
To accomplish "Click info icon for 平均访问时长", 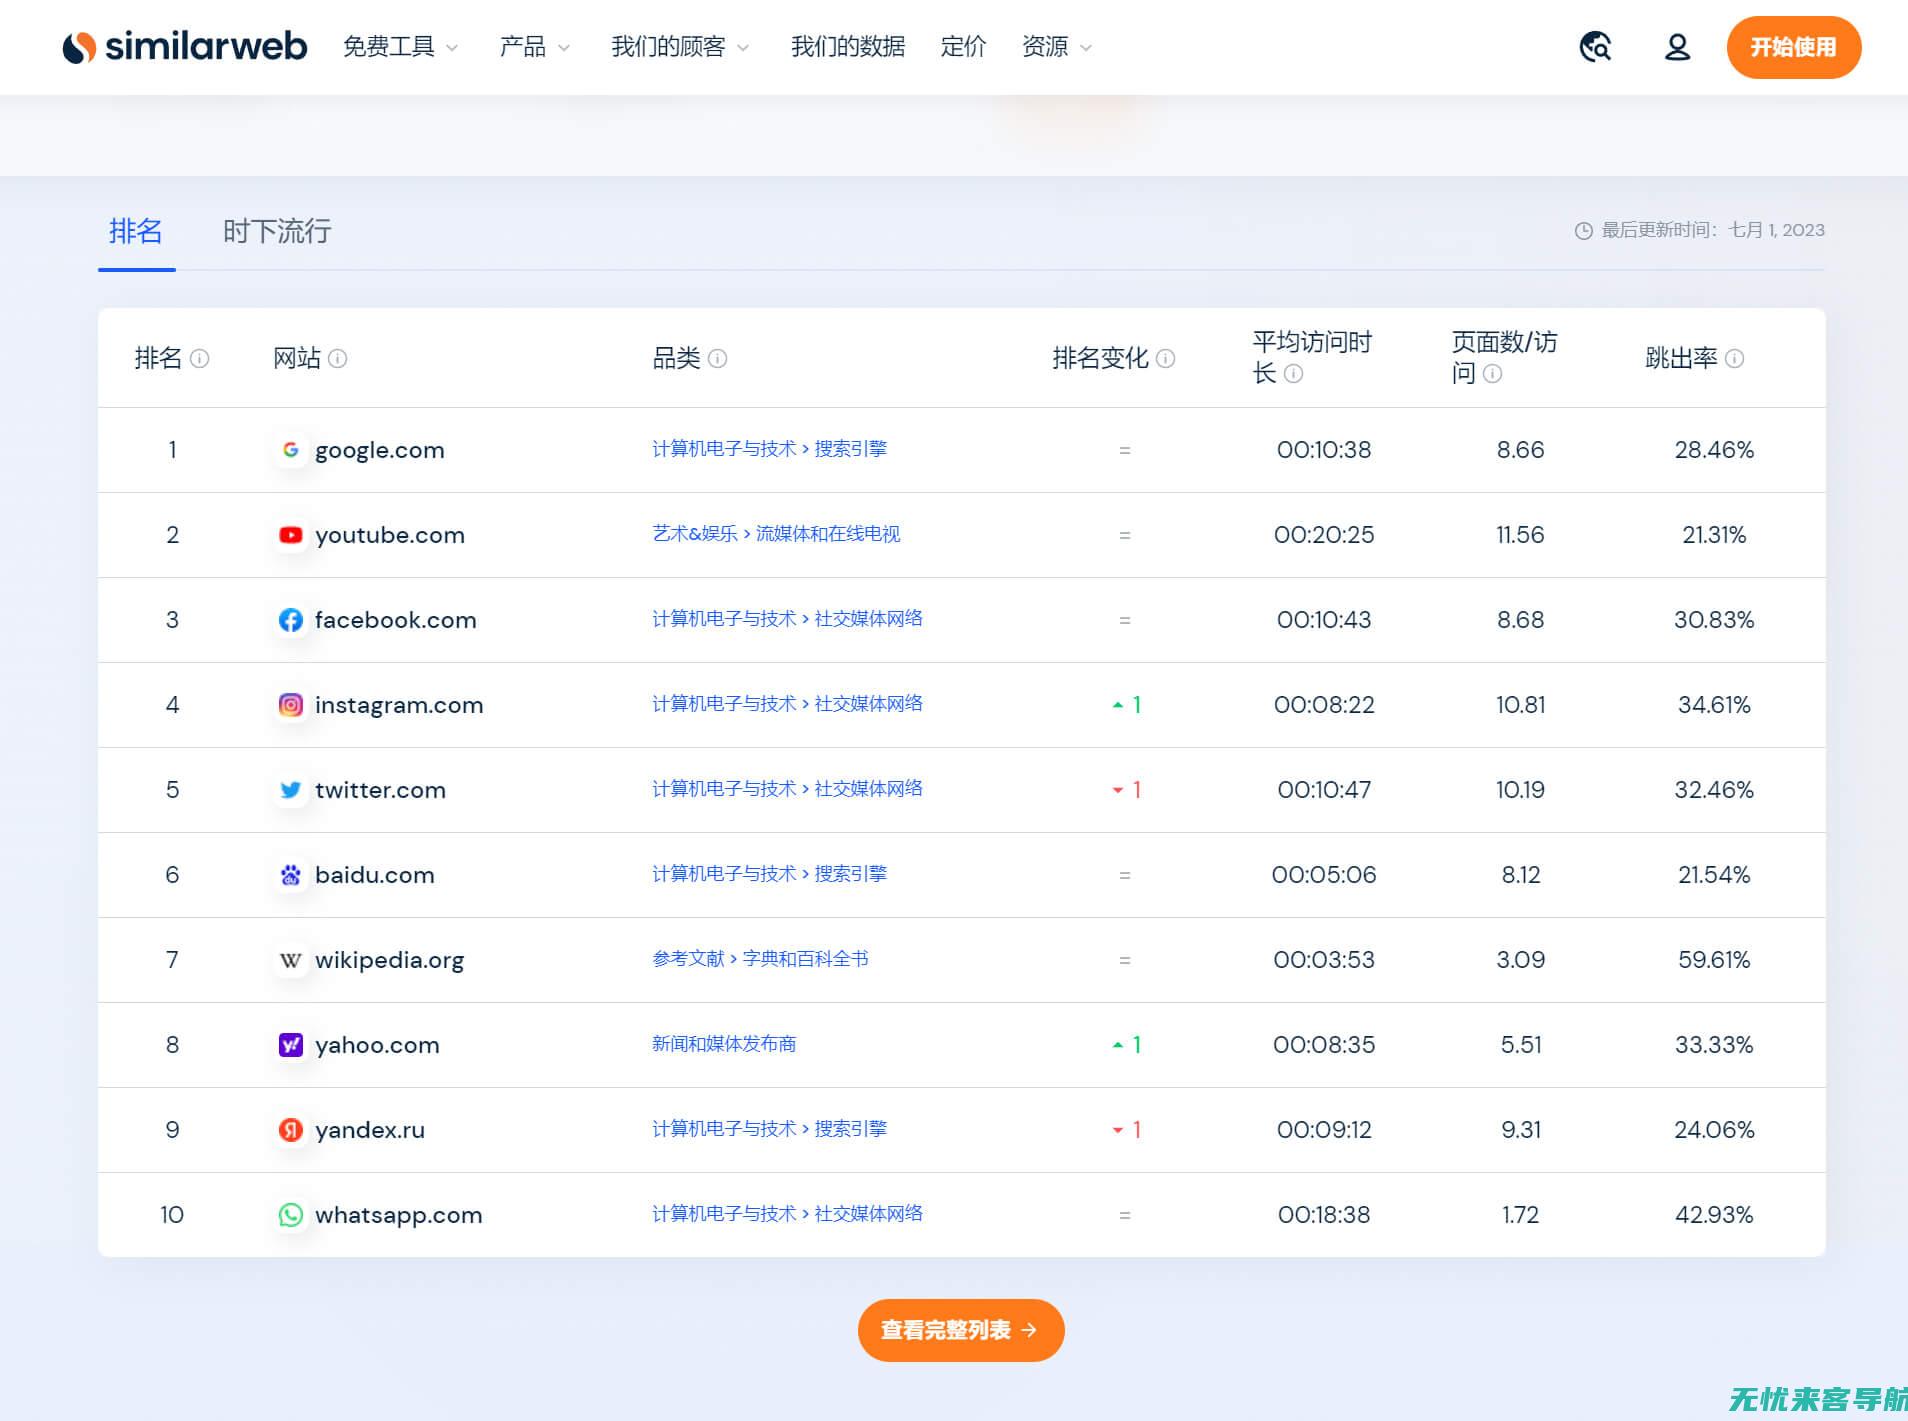I will pos(1294,374).
